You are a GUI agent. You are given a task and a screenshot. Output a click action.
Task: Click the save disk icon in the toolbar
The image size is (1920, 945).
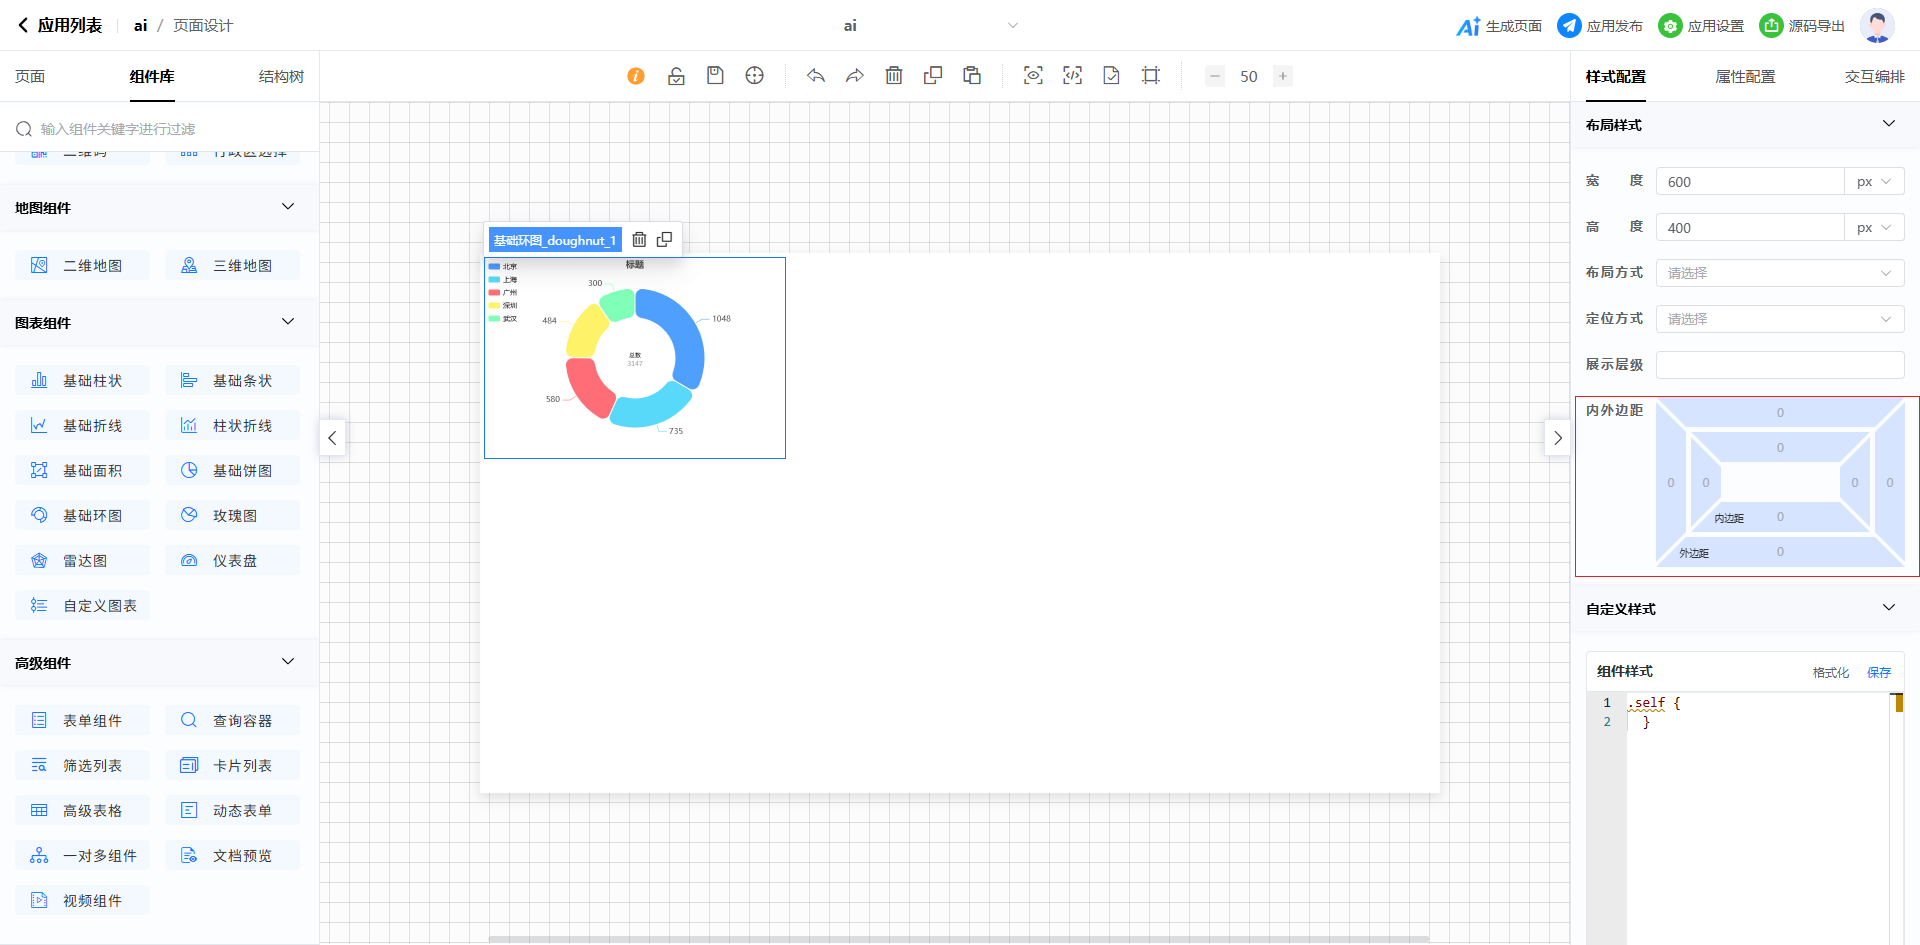715,76
